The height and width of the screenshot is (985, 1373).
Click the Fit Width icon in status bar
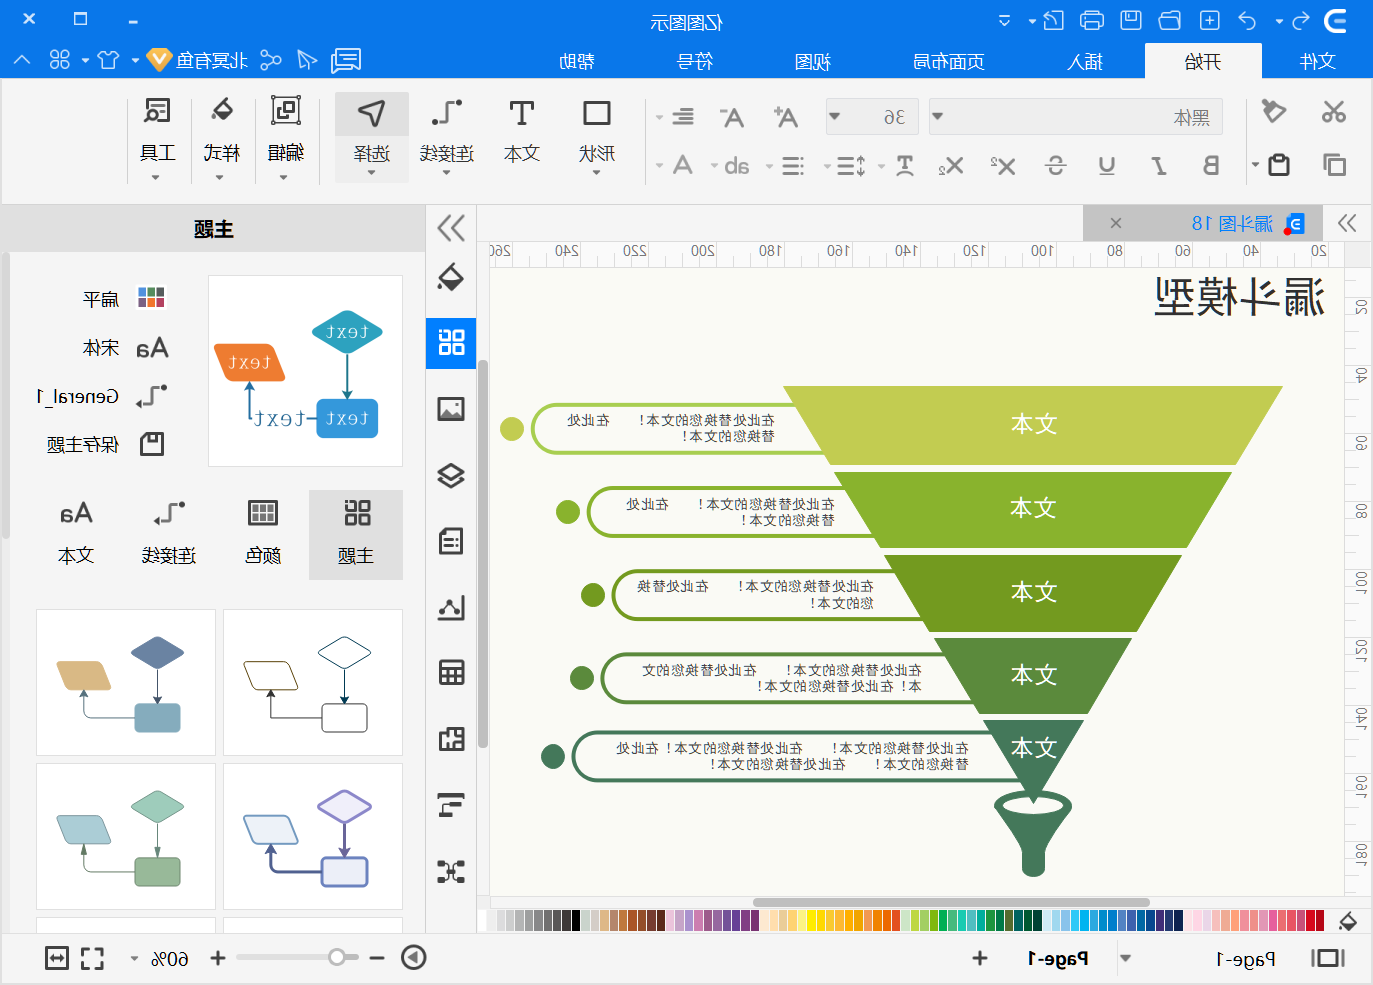(57, 958)
